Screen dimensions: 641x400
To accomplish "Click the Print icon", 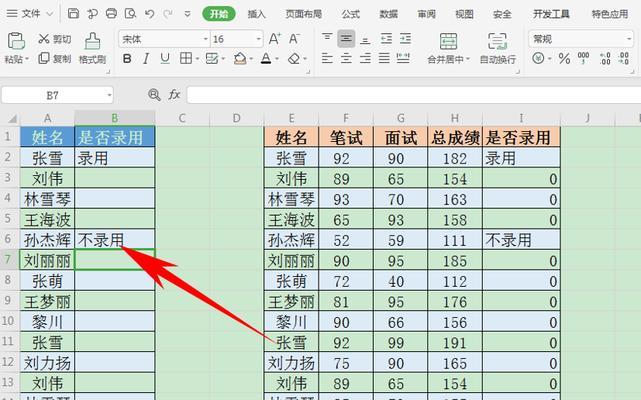I will [x=110, y=14].
